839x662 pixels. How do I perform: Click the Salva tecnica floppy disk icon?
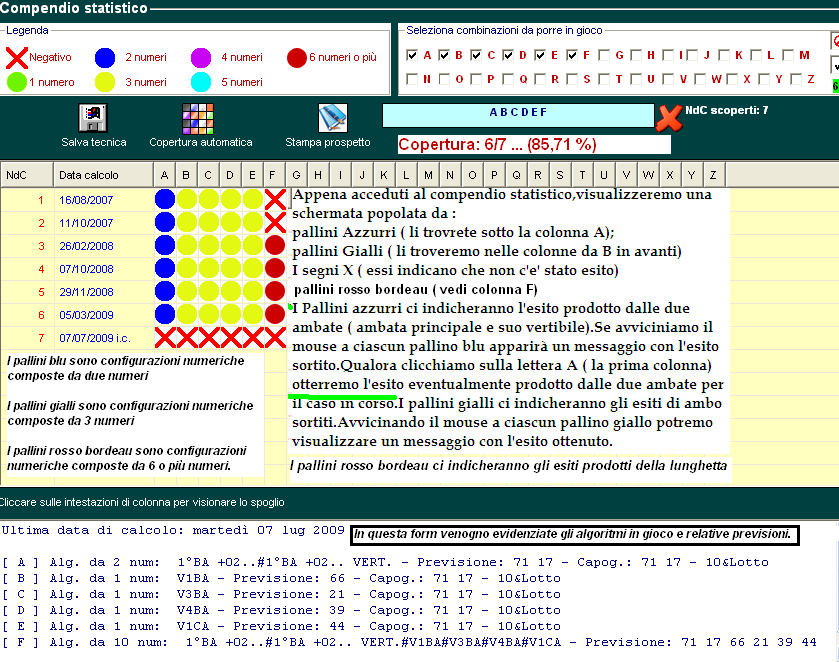(93, 118)
